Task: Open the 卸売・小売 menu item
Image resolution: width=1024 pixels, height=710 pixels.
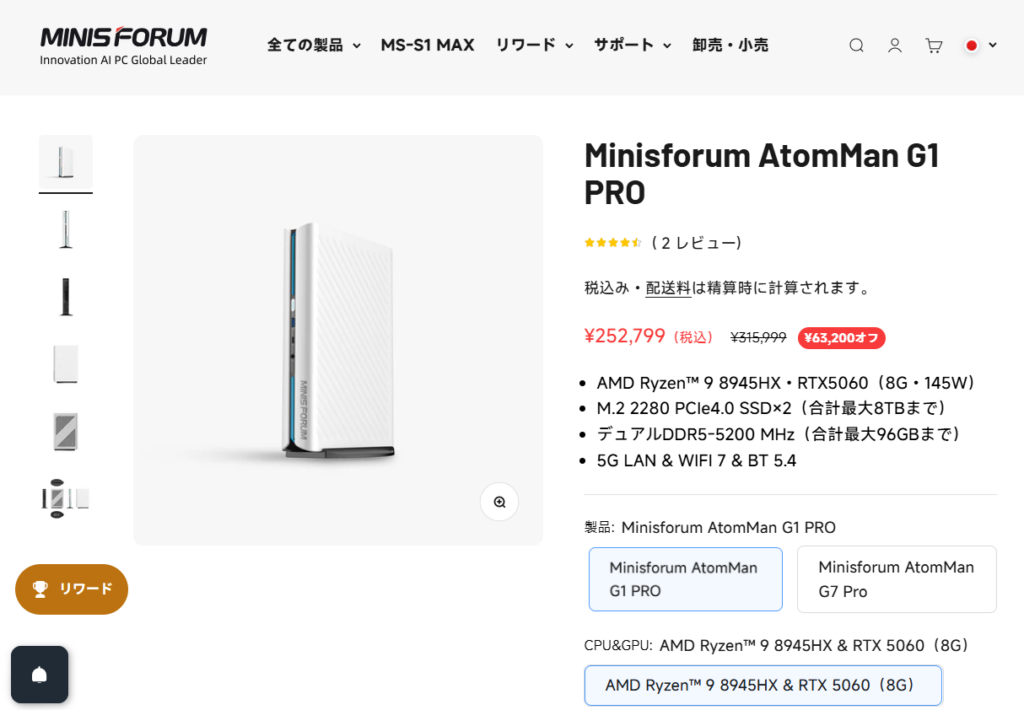Action: (x=730, y=45)
